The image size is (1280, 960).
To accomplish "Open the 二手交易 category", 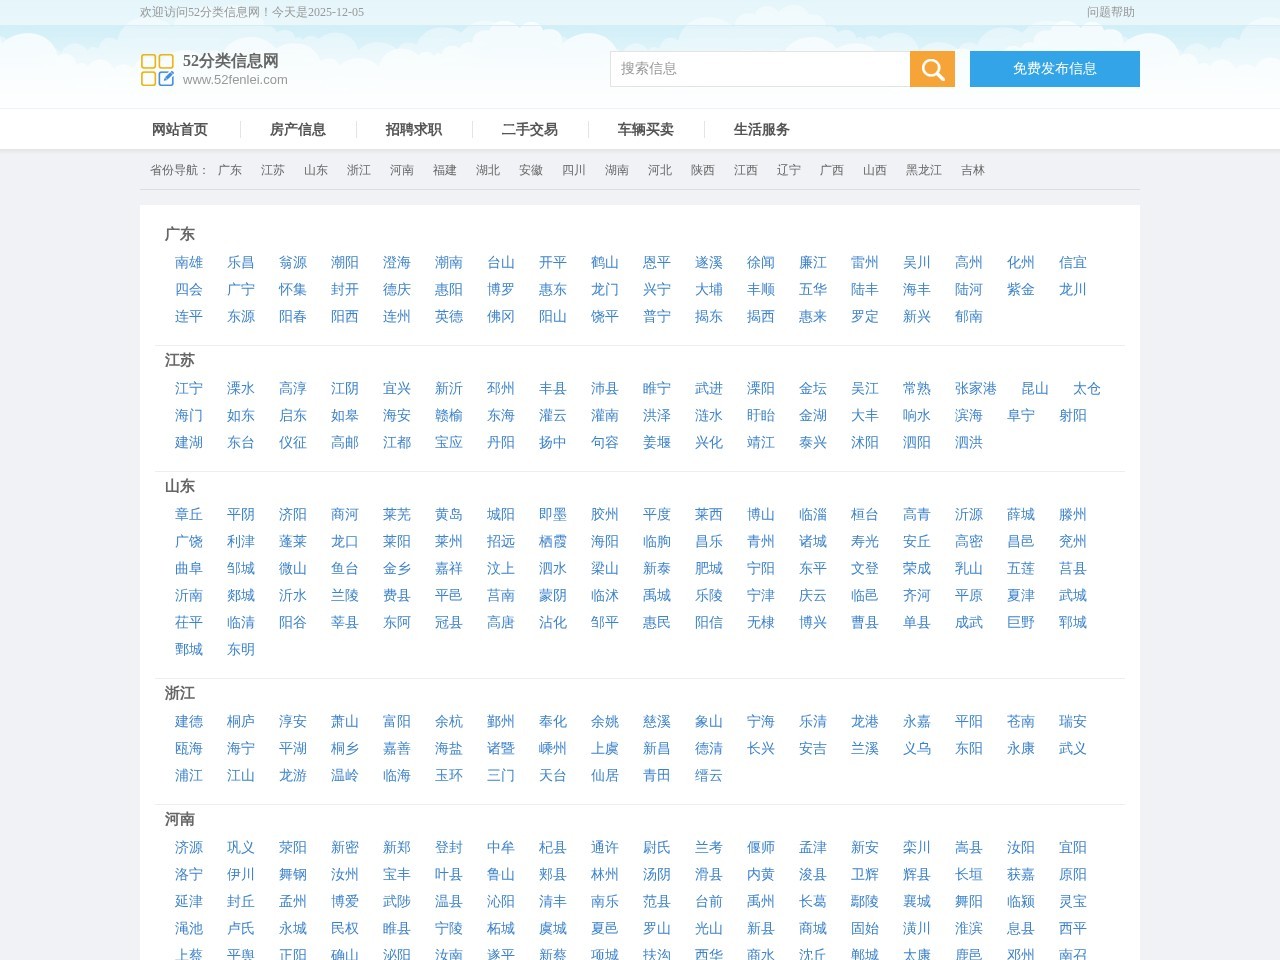I will click(x=529, y=129).
